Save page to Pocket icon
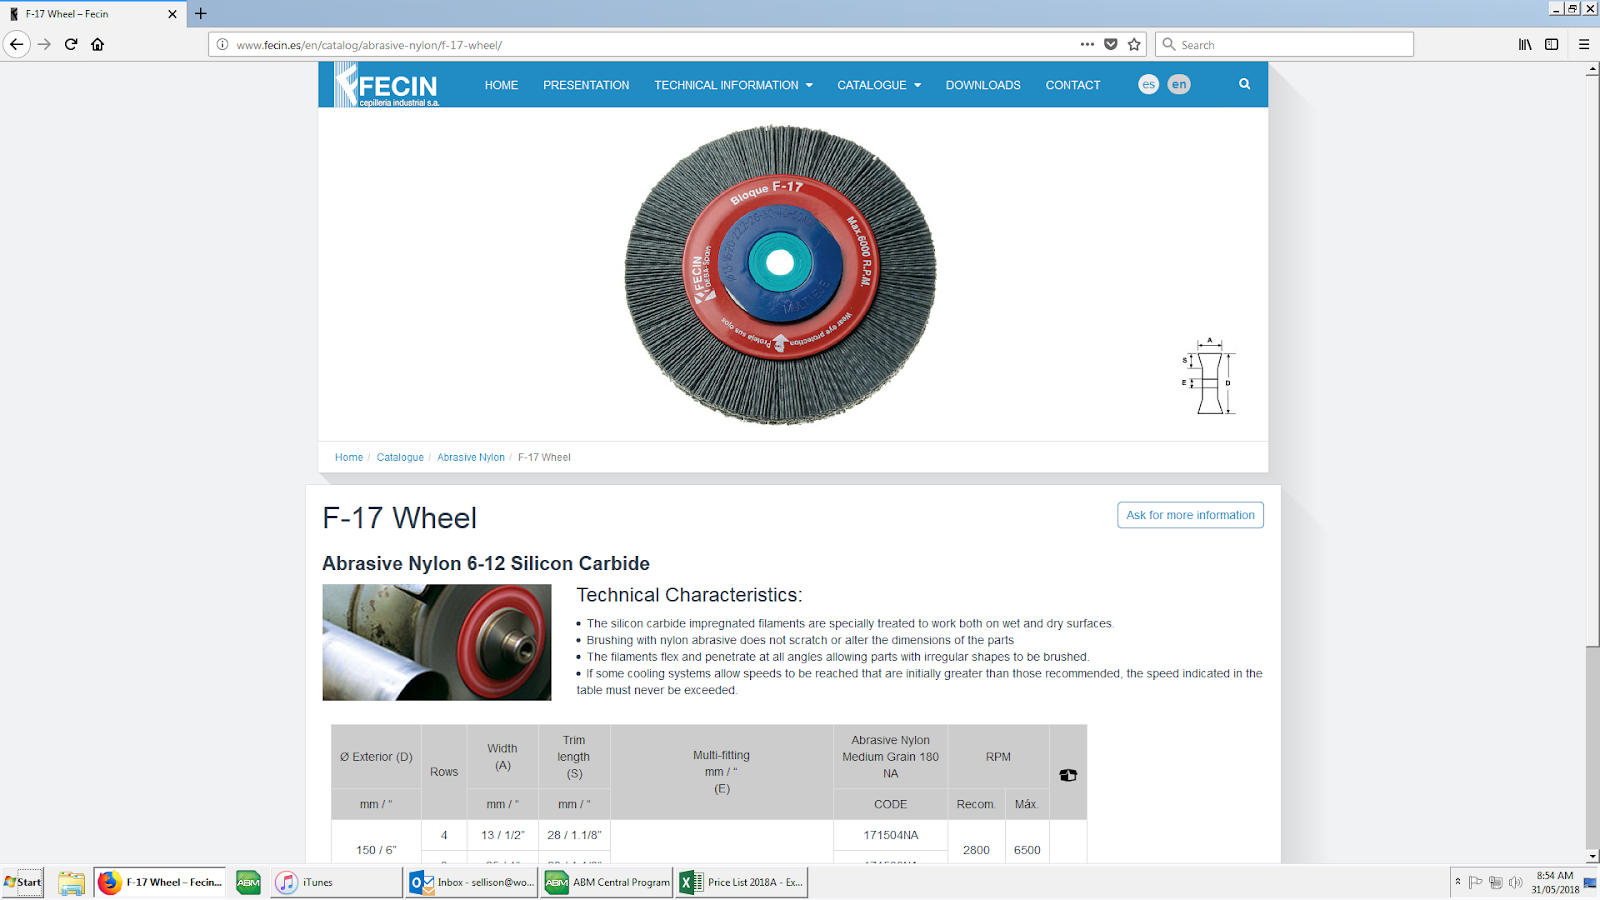The image size is (1600, 900). pyautogui.click(x=1111, y=44)
